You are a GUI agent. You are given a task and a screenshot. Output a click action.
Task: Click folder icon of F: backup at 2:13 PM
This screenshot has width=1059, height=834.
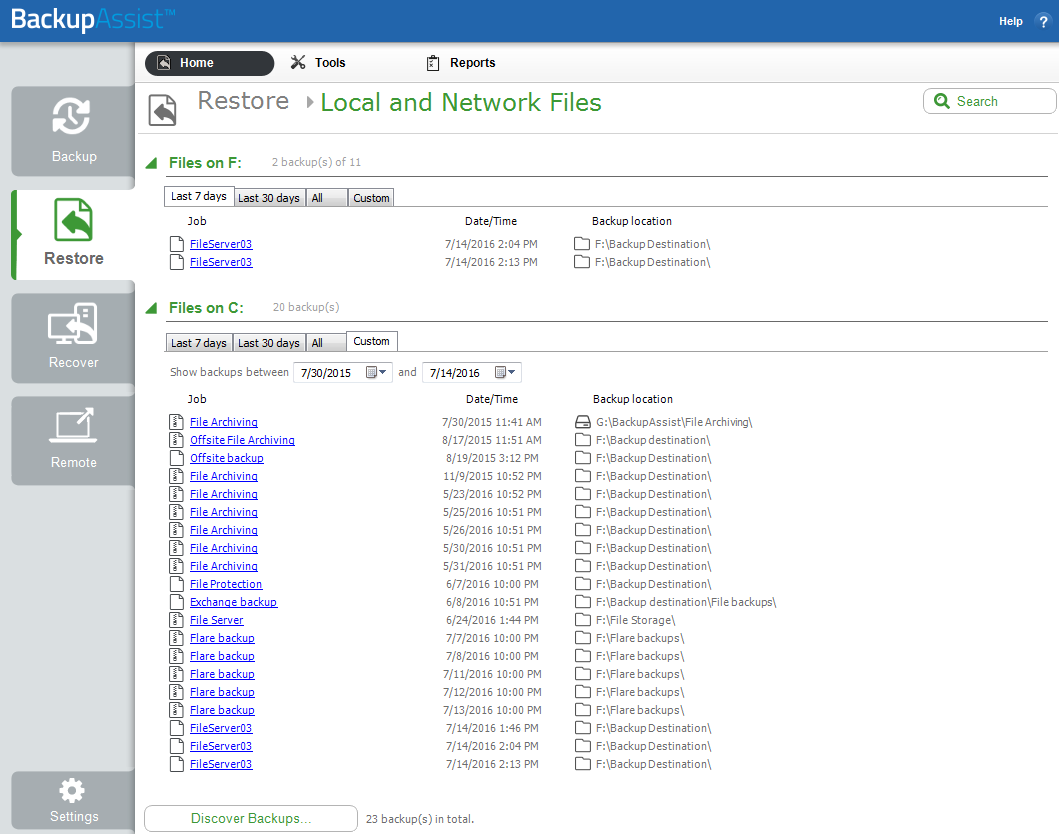[x=582, y=262]
